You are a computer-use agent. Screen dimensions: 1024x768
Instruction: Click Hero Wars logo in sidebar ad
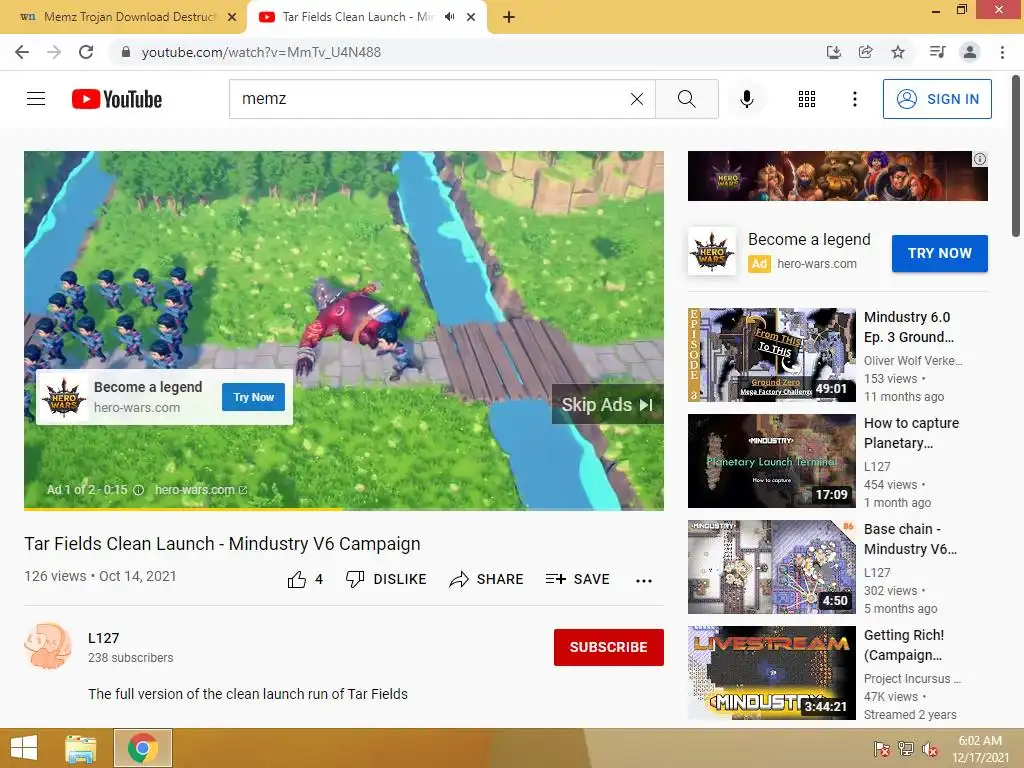pos(712,251)
